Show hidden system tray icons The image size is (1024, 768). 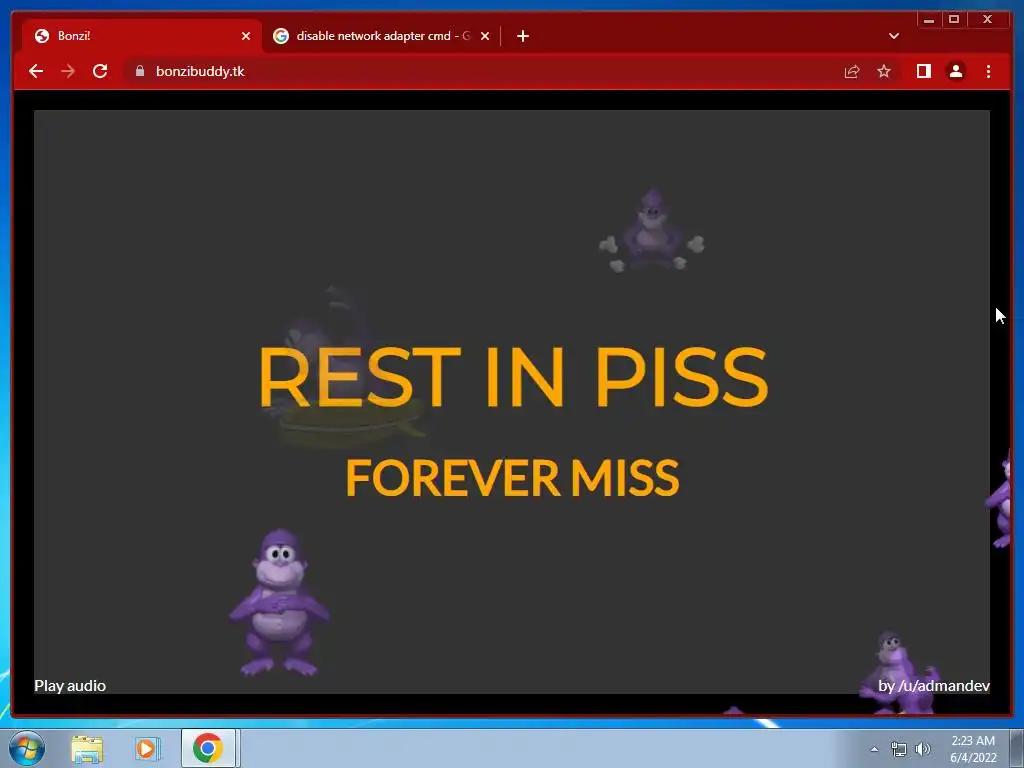click(x=874, y=749)
